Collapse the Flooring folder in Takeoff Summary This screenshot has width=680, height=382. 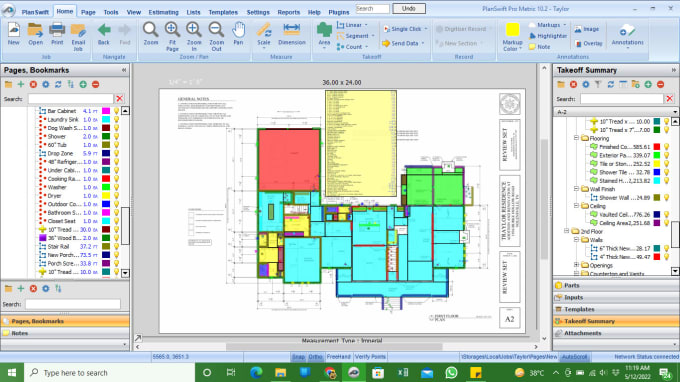coord(576,138)
